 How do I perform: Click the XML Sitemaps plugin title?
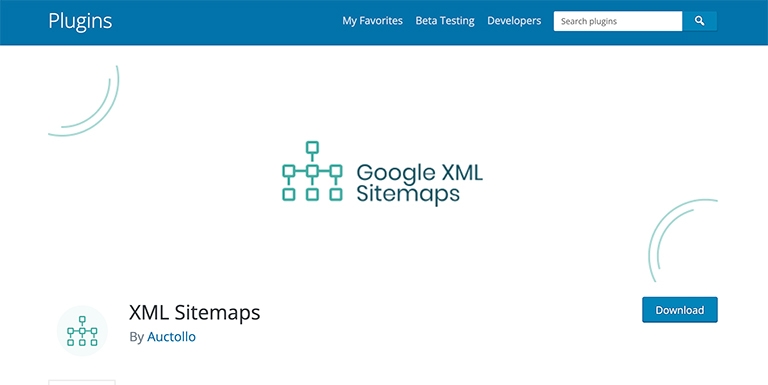click(194, 313)
